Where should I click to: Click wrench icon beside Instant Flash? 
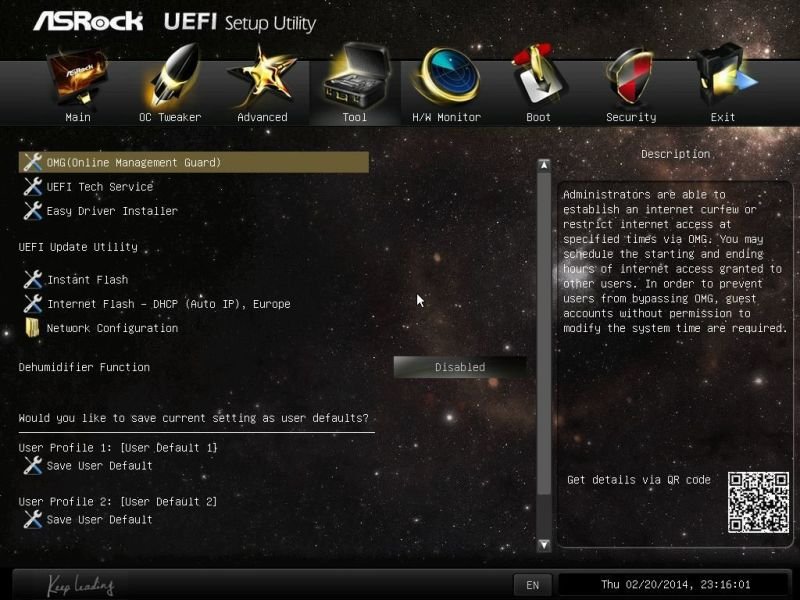(33, 279)
